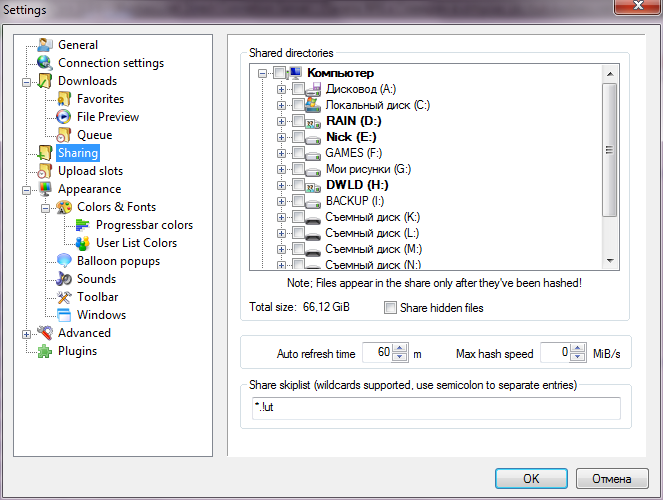Click the Компьютер computer icon
The width and height of the screenshot is (663, 500).
click(x=295, y=73)
